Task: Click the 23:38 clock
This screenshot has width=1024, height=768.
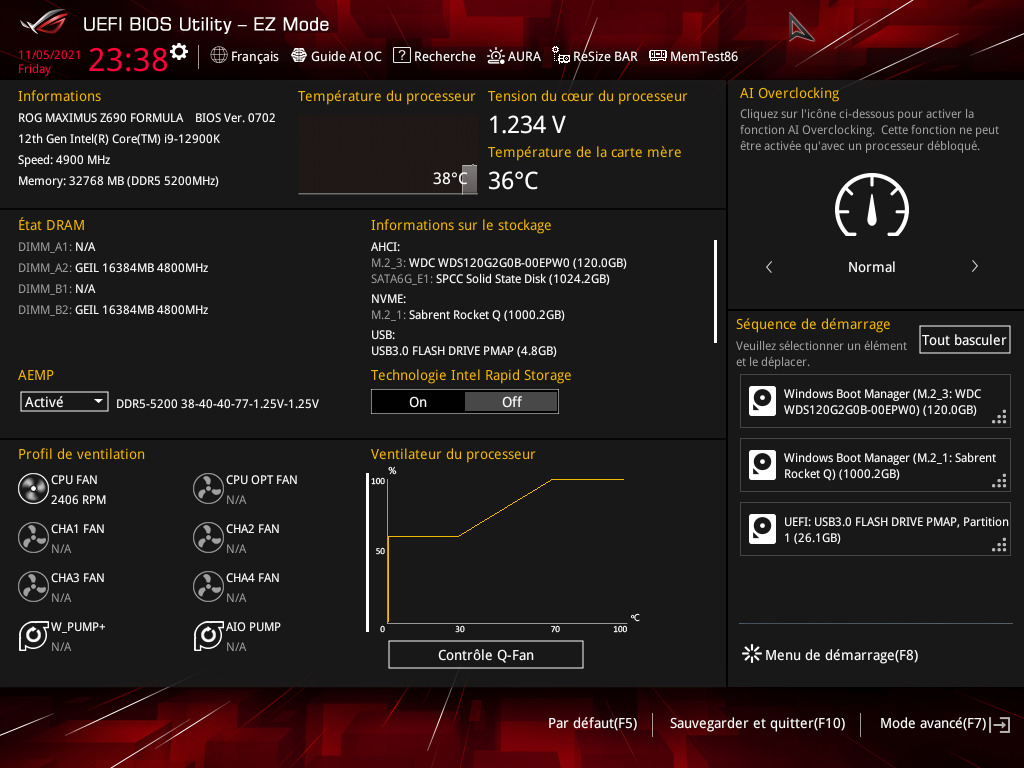Action: point(128,59)
